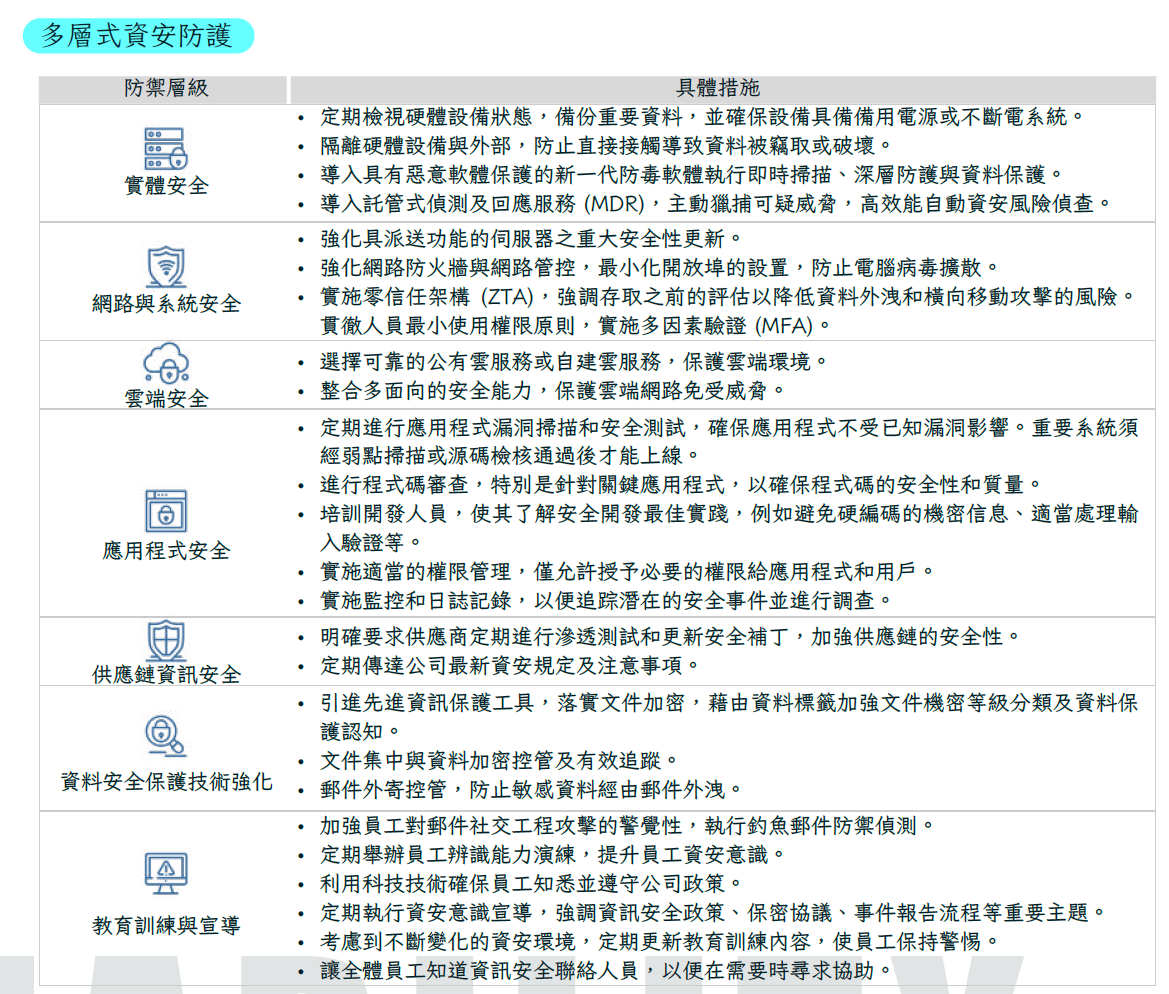The image size is (1169, 994).
Task: Click the 網路與系統安全 wifi shield icon
Action: pyautogui.click(x=166, y=266)
